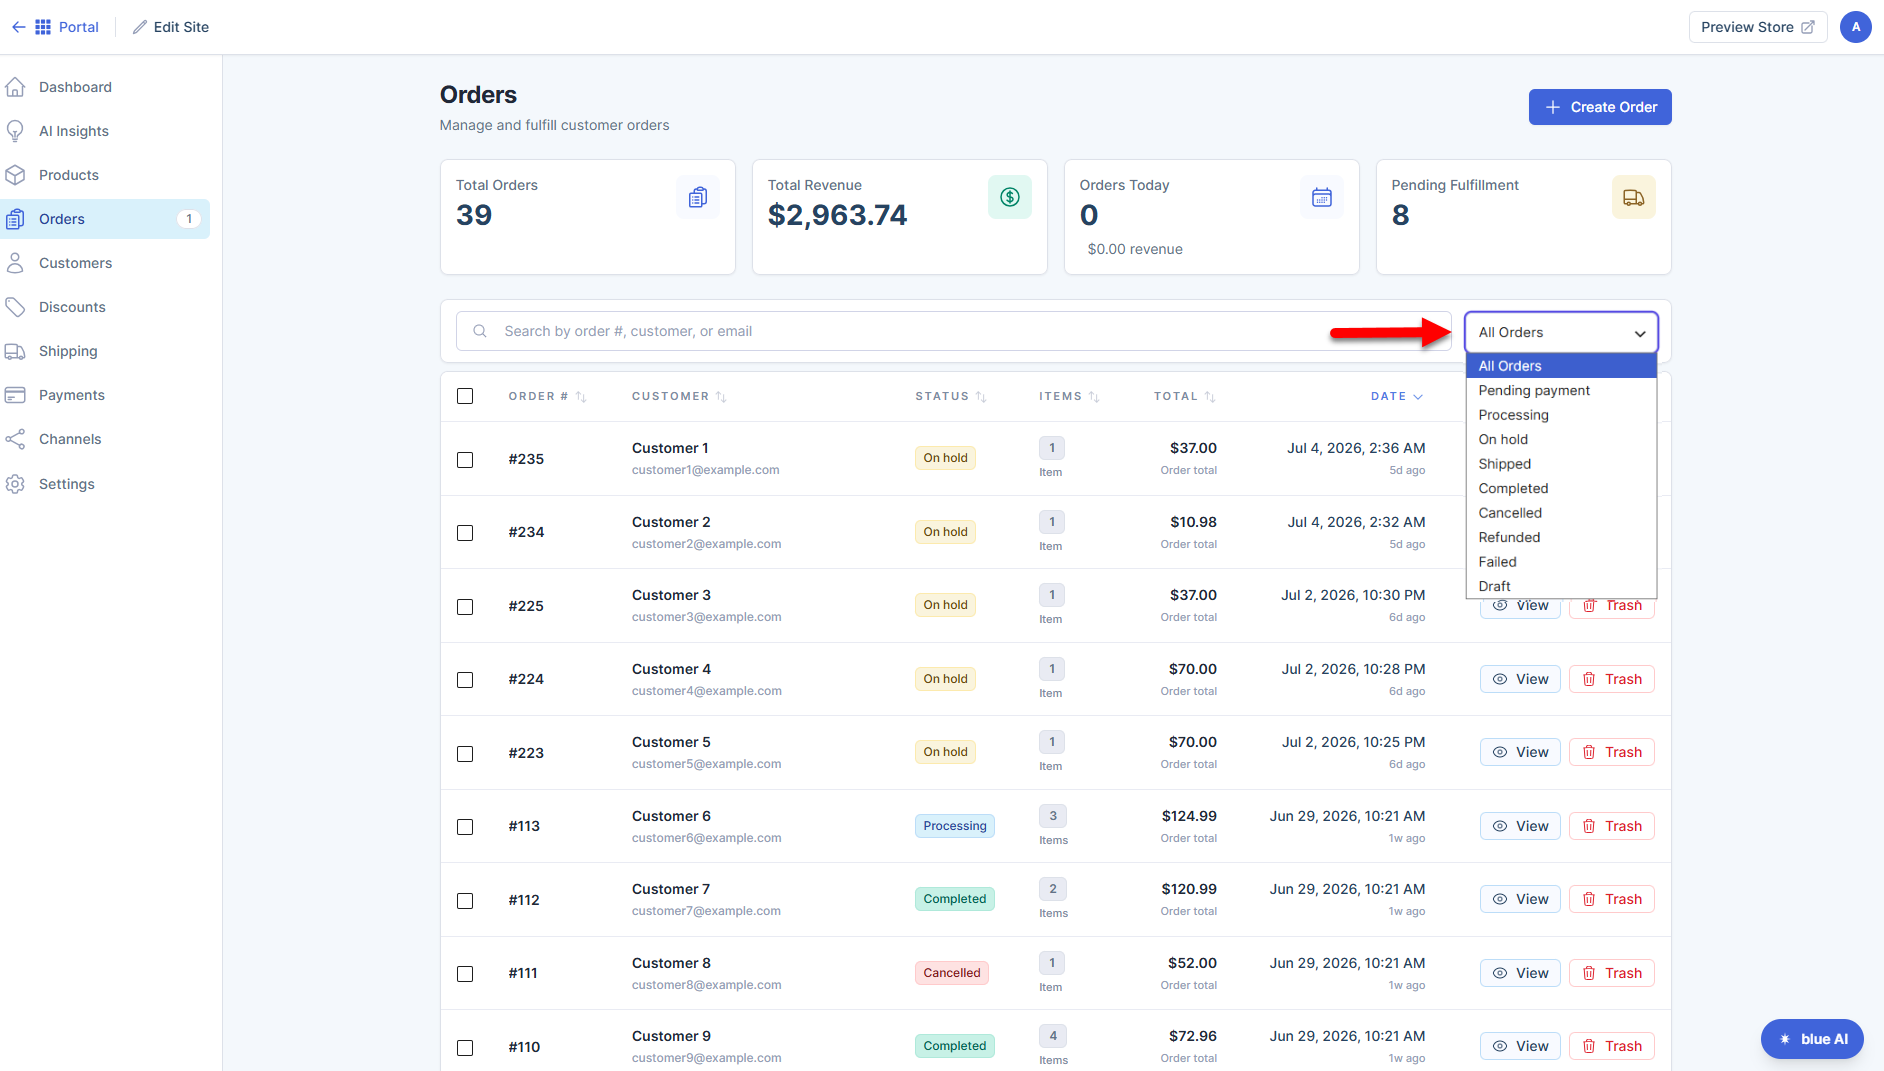1884x1071 pixels.
Task: Click the back arrow to Portal
Action: pos(18,27)
